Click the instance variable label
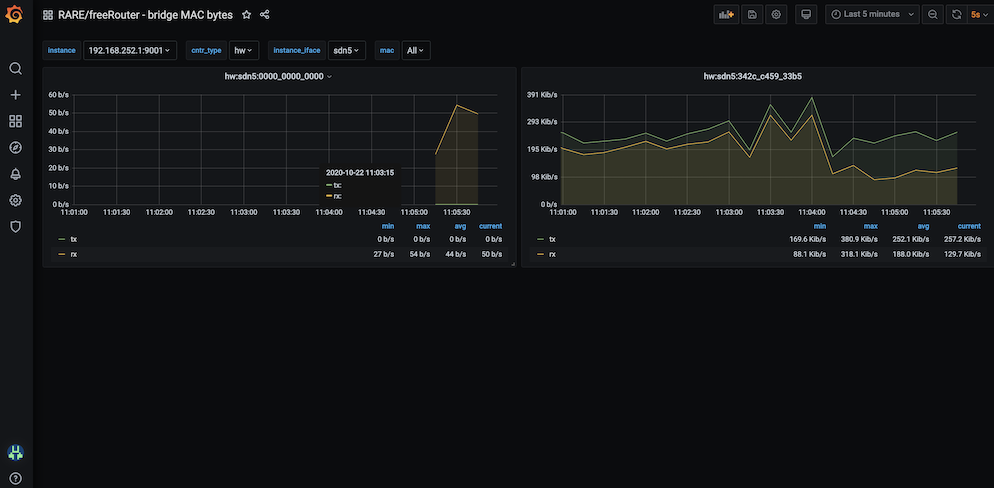Screen dimensions: 994x488 coord(61,50)
